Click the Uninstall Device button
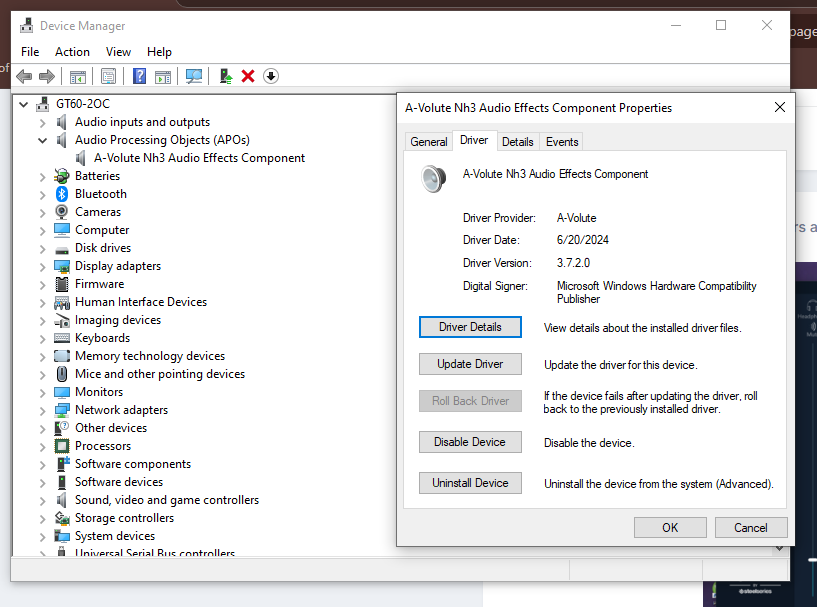This screenshot has height=607, width=817. click(470, 483)
